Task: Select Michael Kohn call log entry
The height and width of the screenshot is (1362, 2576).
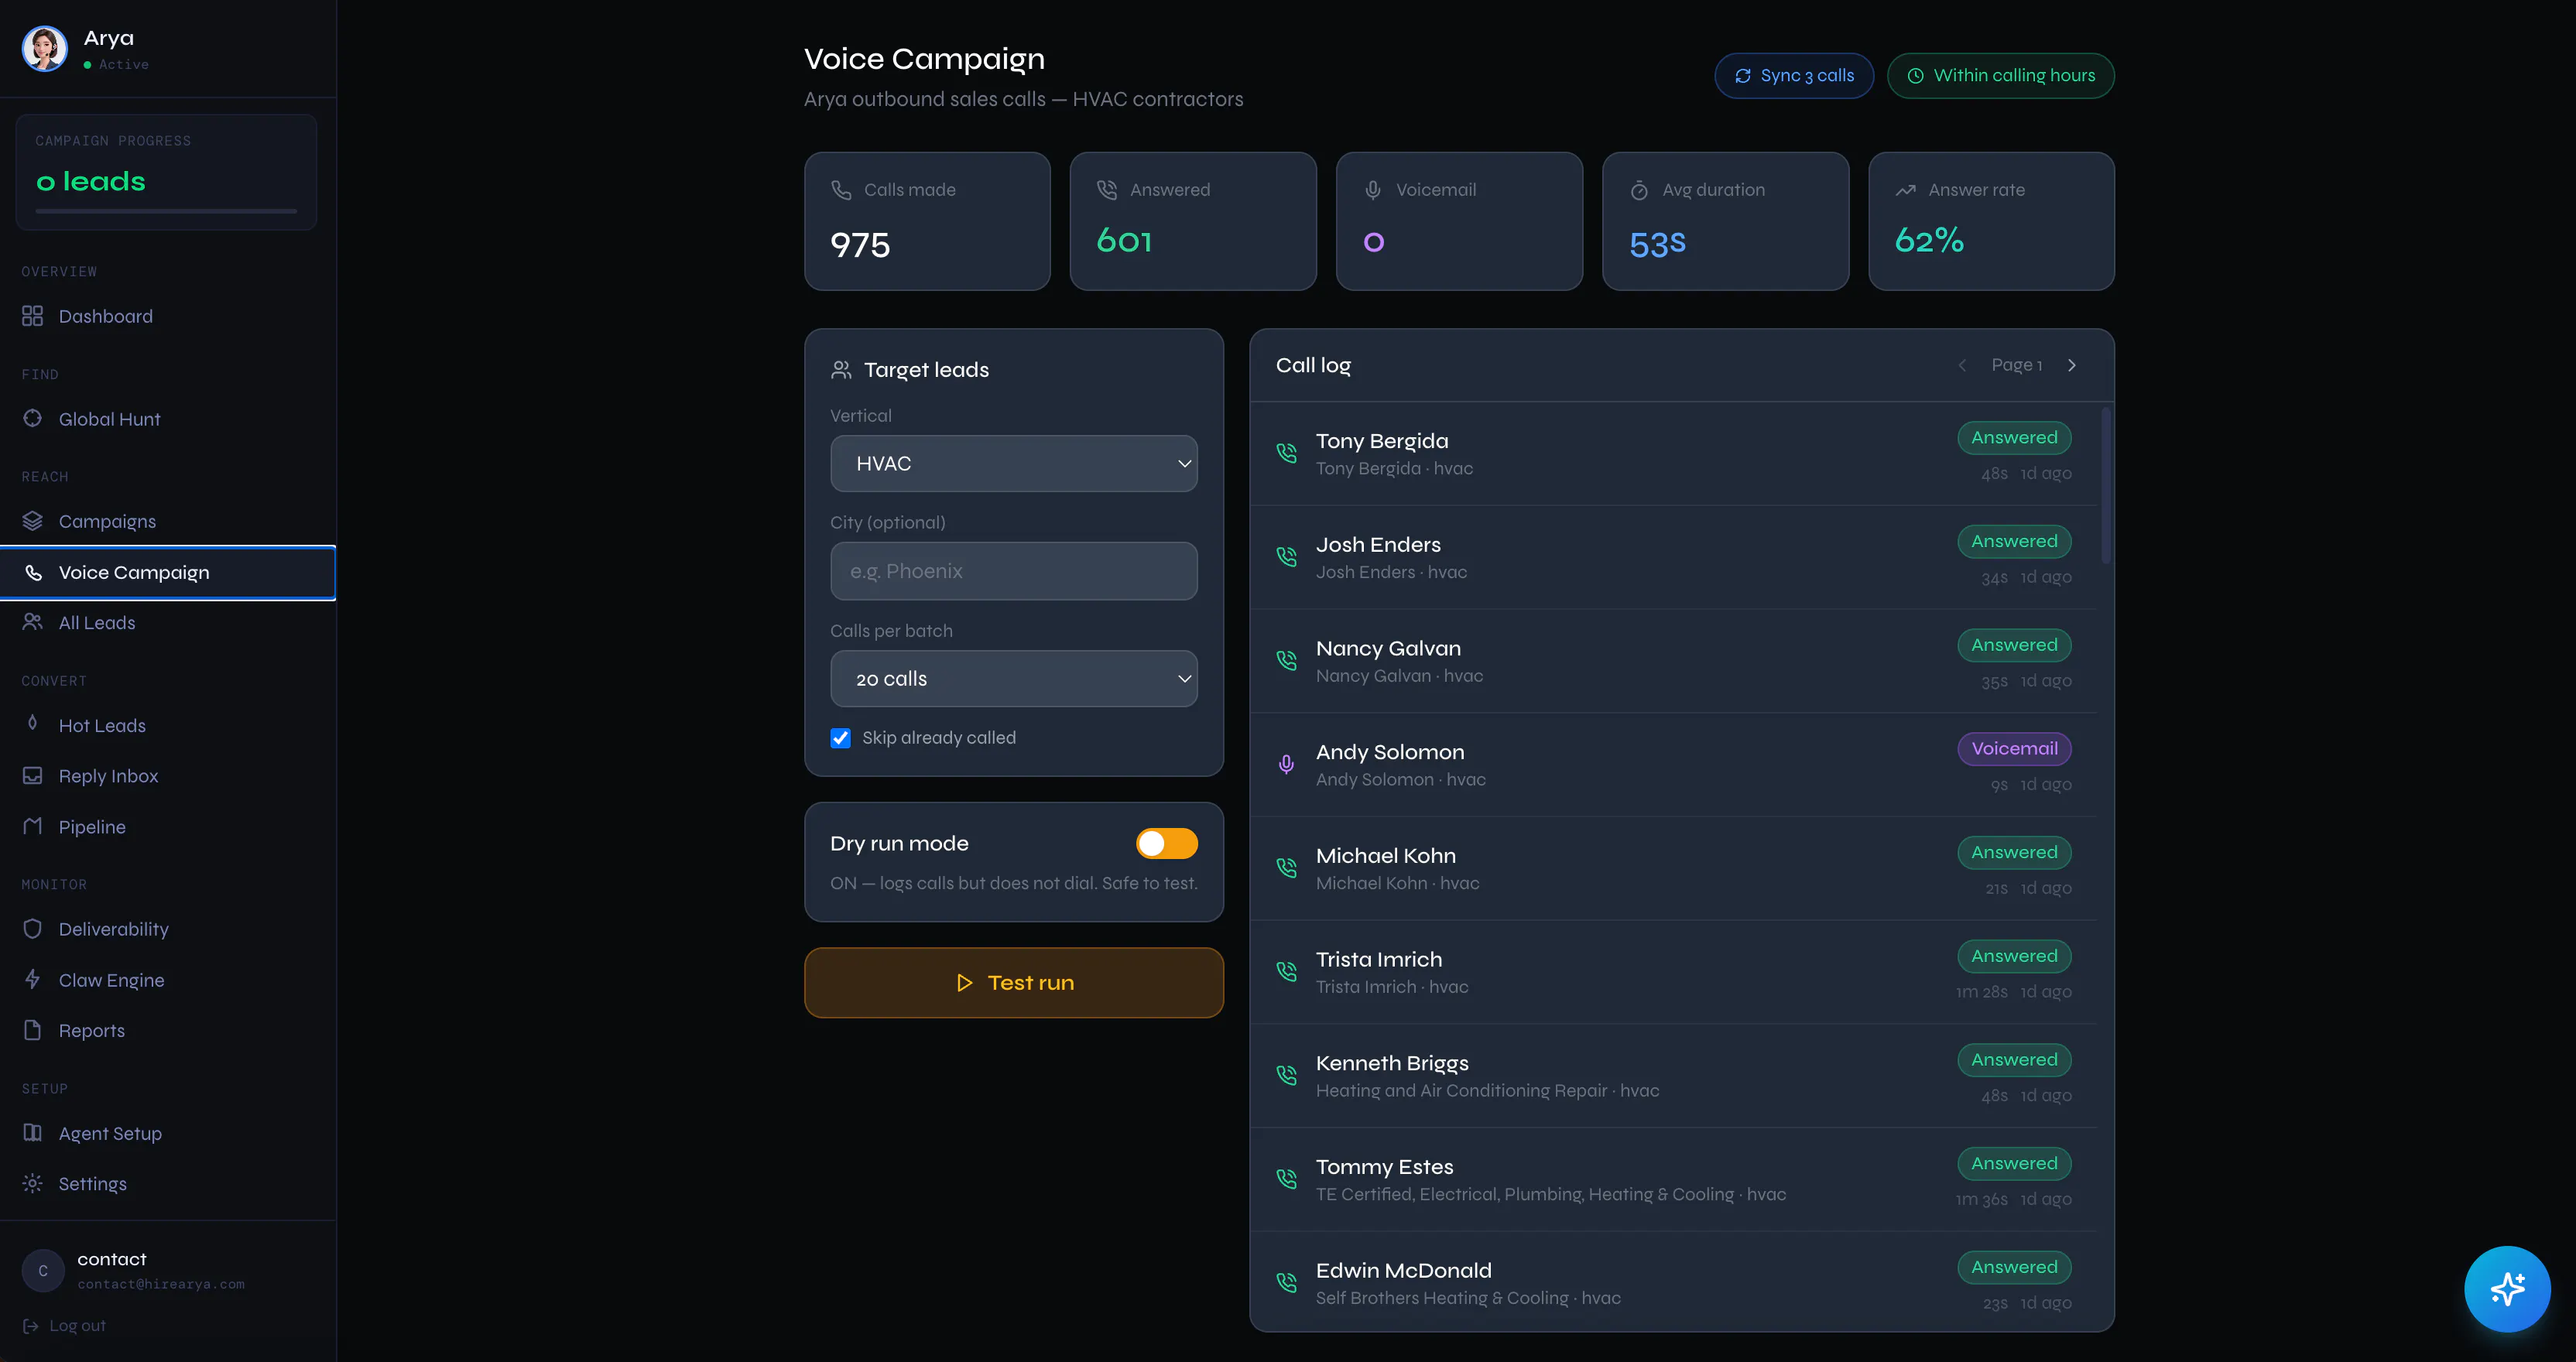Action: 1674,869
